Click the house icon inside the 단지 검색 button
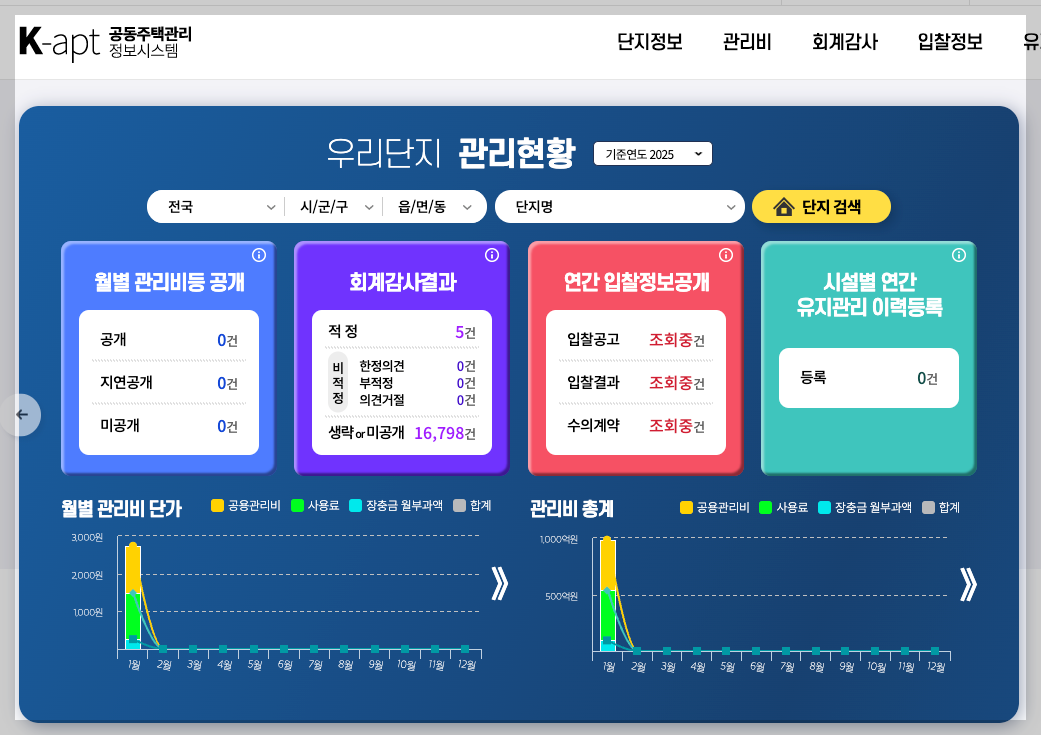1041x735 pixels. 784,206
